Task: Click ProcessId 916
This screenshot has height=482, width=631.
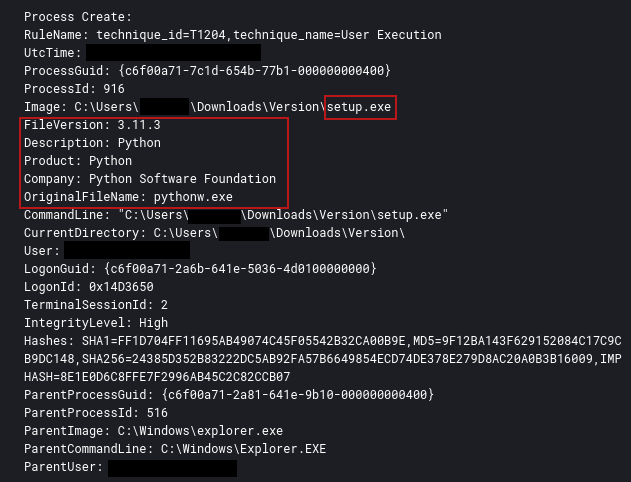Action: 74,89
